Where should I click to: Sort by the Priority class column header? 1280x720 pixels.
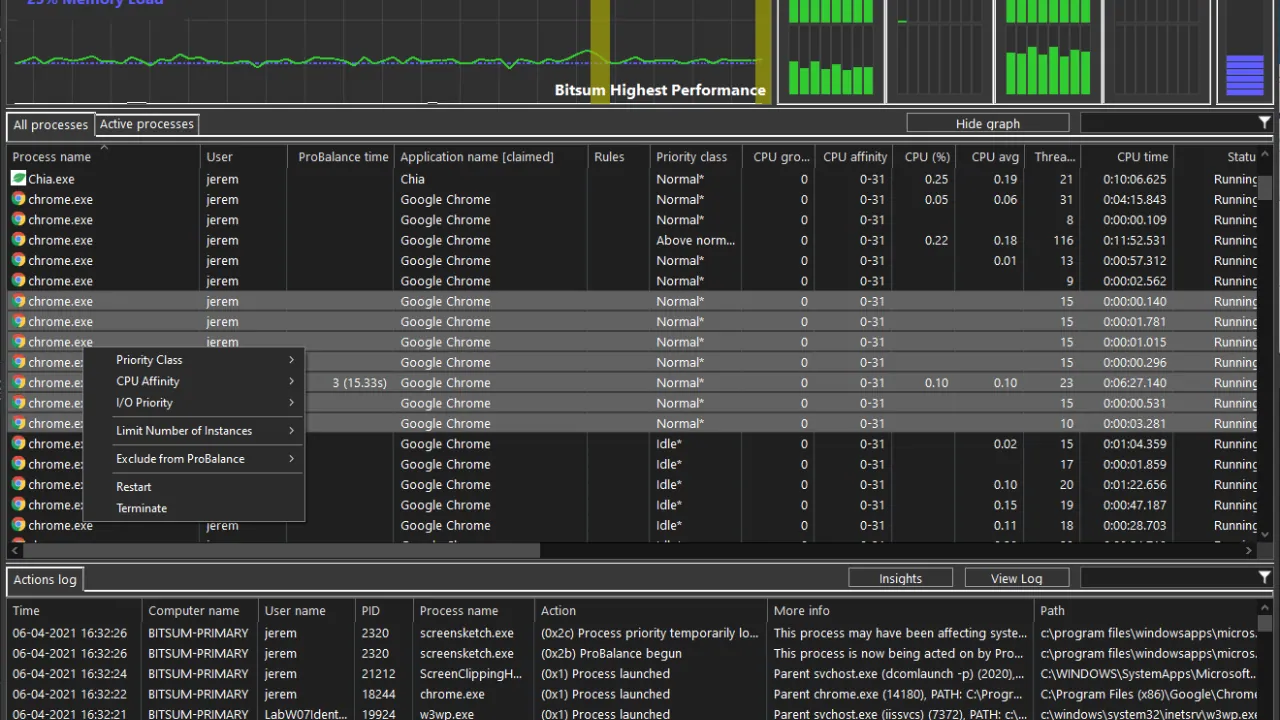[695, 157]
